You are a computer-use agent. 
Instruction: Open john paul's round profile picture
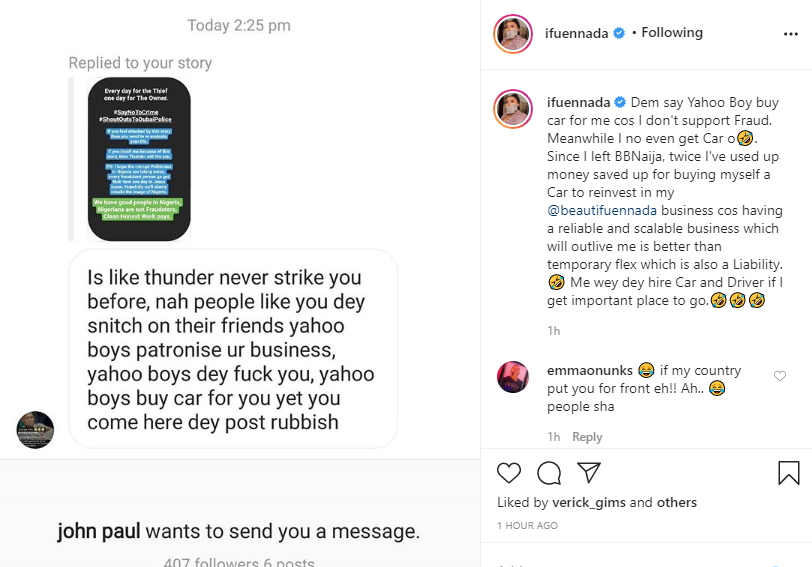pyautogui.click(x=35, y=430)
